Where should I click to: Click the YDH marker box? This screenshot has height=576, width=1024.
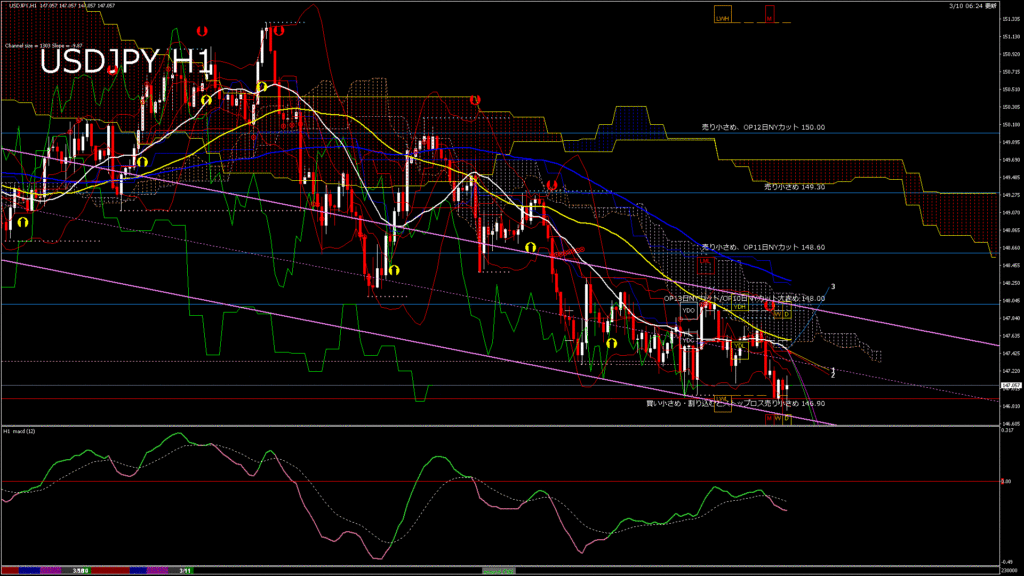[x=740, y=306]
